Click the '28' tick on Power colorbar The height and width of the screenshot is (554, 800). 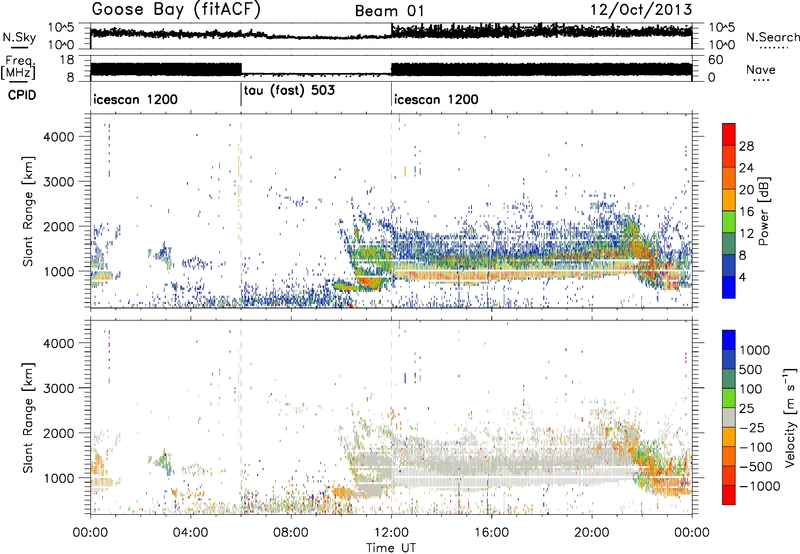(746, 146)
